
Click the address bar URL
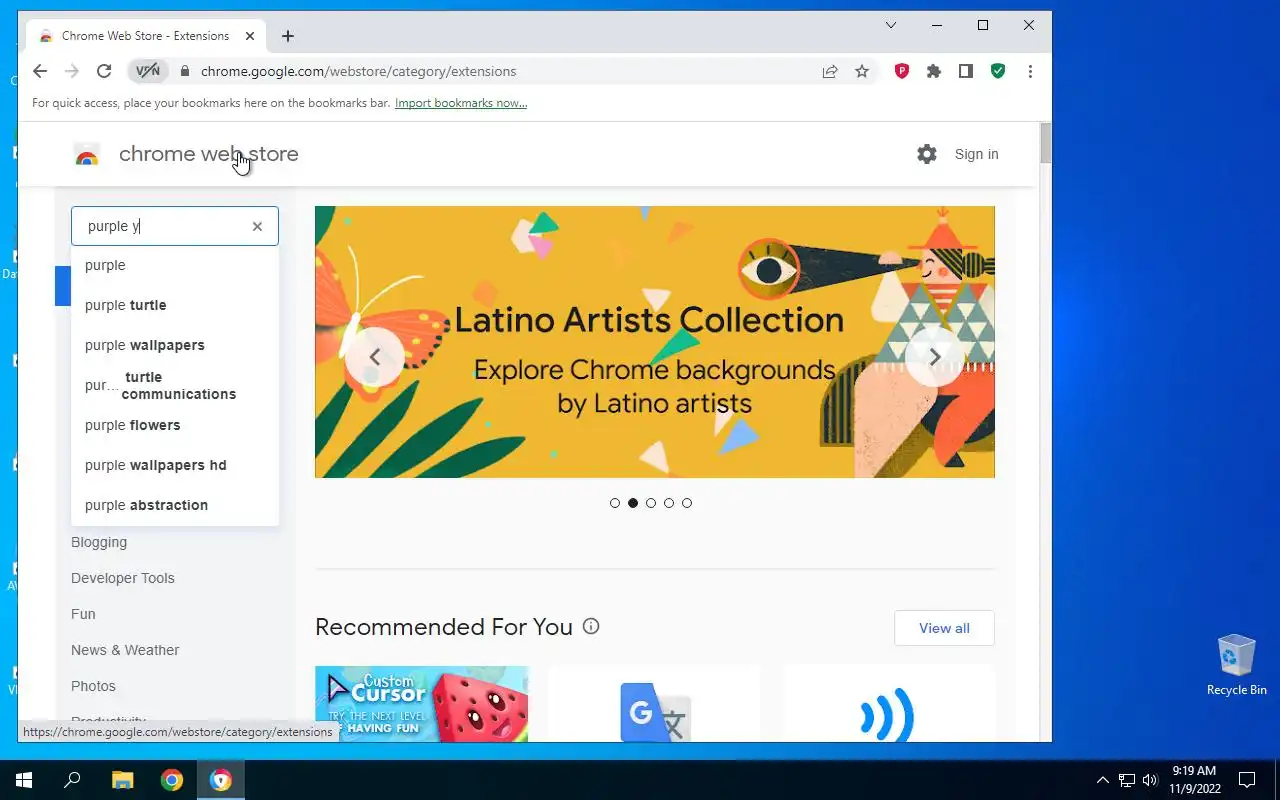[359, 71]
